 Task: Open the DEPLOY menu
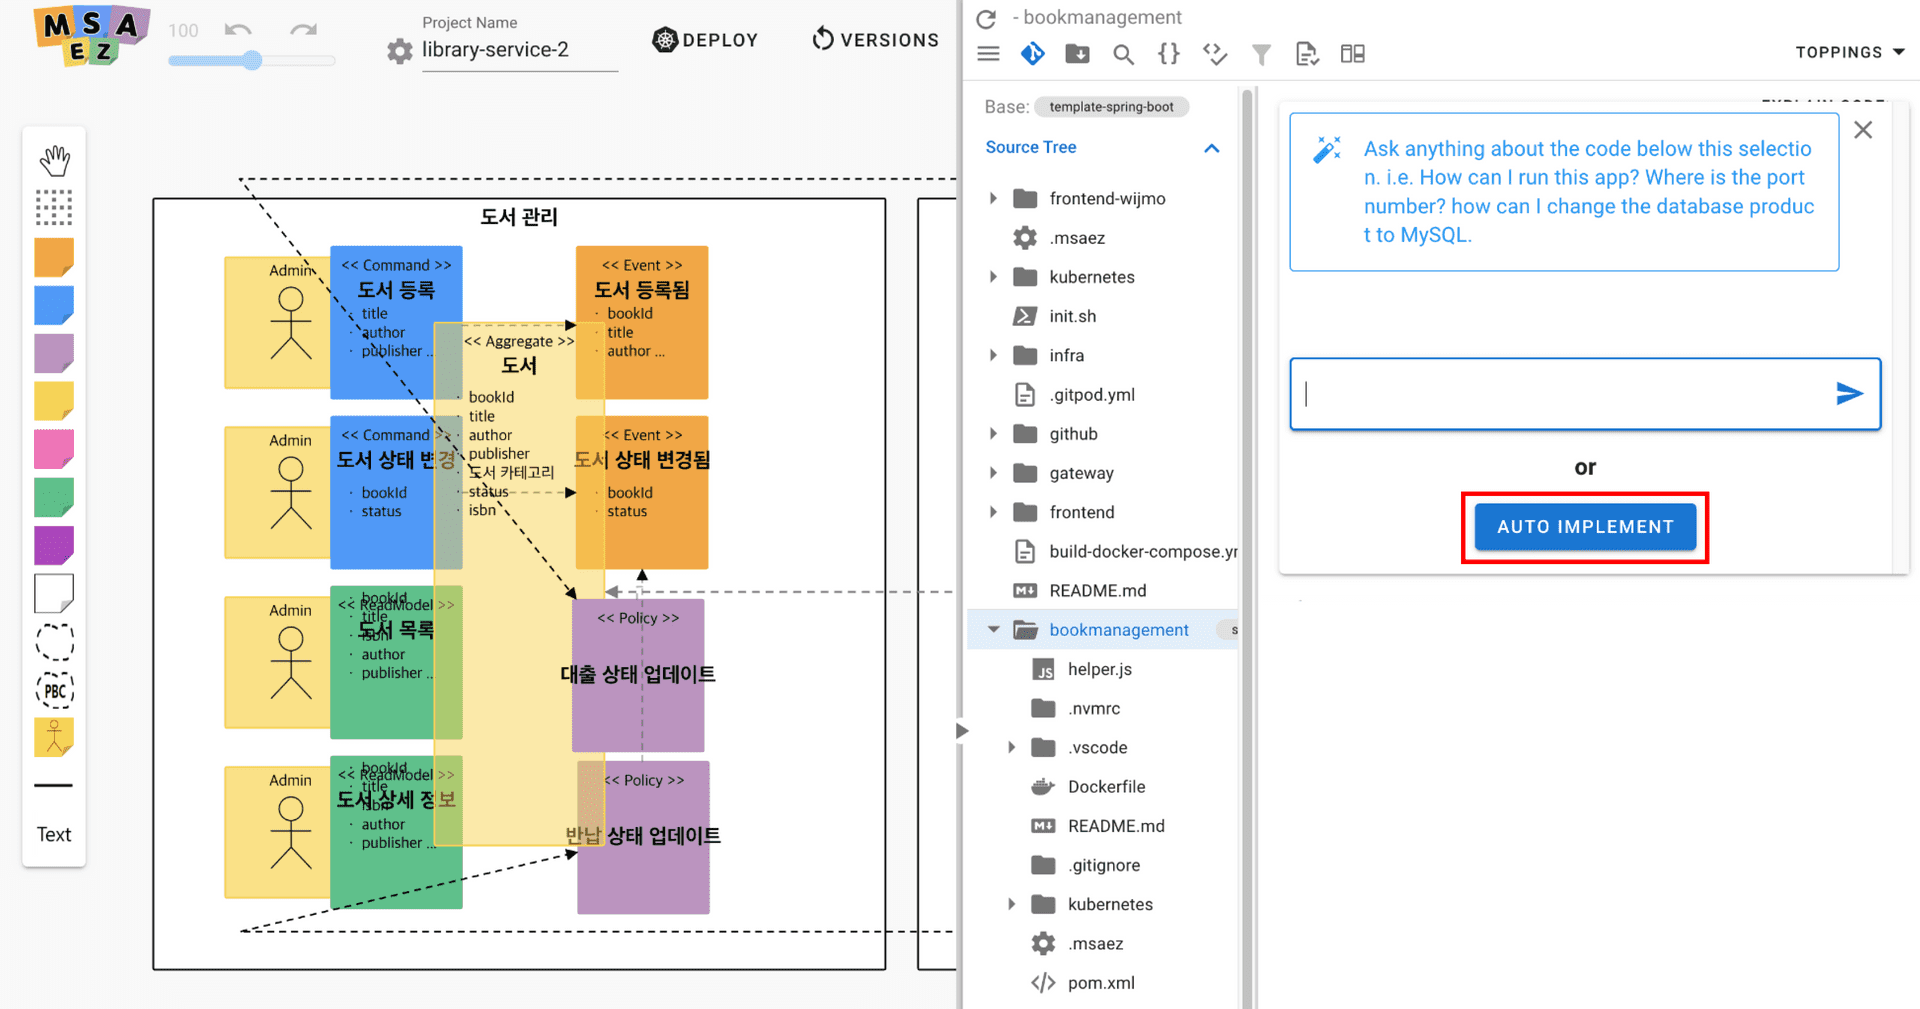click(x=706, y=40)
